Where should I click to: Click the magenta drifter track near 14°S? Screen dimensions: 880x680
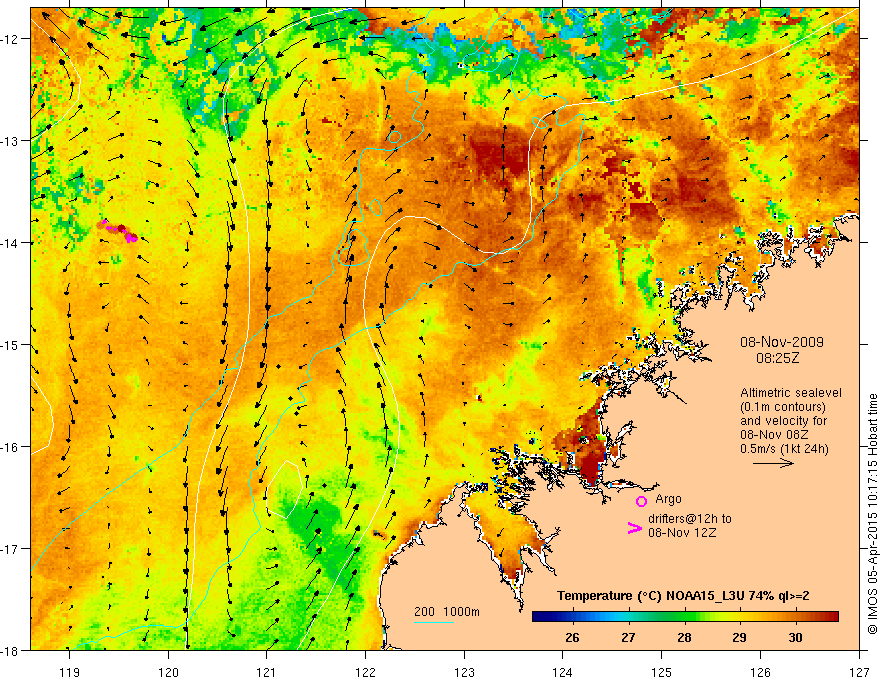117,230
